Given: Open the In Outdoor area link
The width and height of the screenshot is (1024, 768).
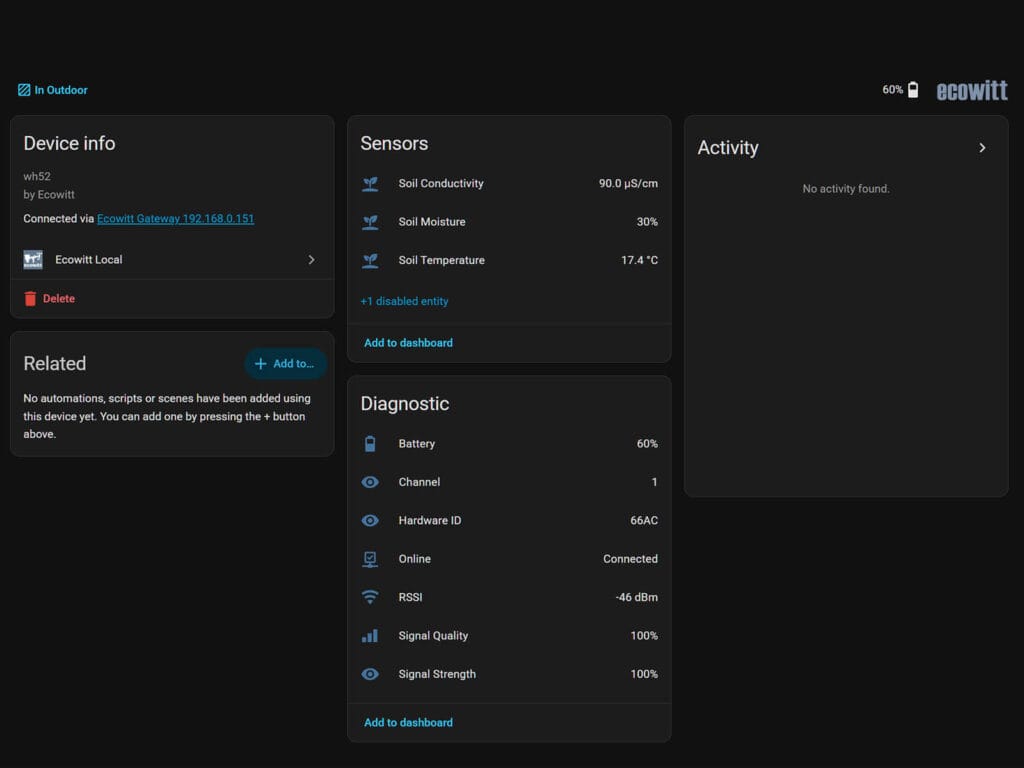Looking at the screenshot, I should pyautogui.click(x=52, y=90).
